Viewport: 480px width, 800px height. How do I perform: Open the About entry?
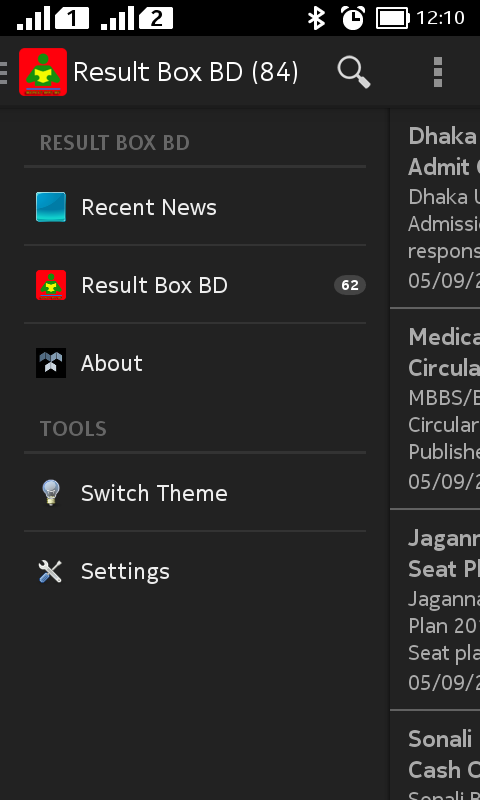coord(195,363)
